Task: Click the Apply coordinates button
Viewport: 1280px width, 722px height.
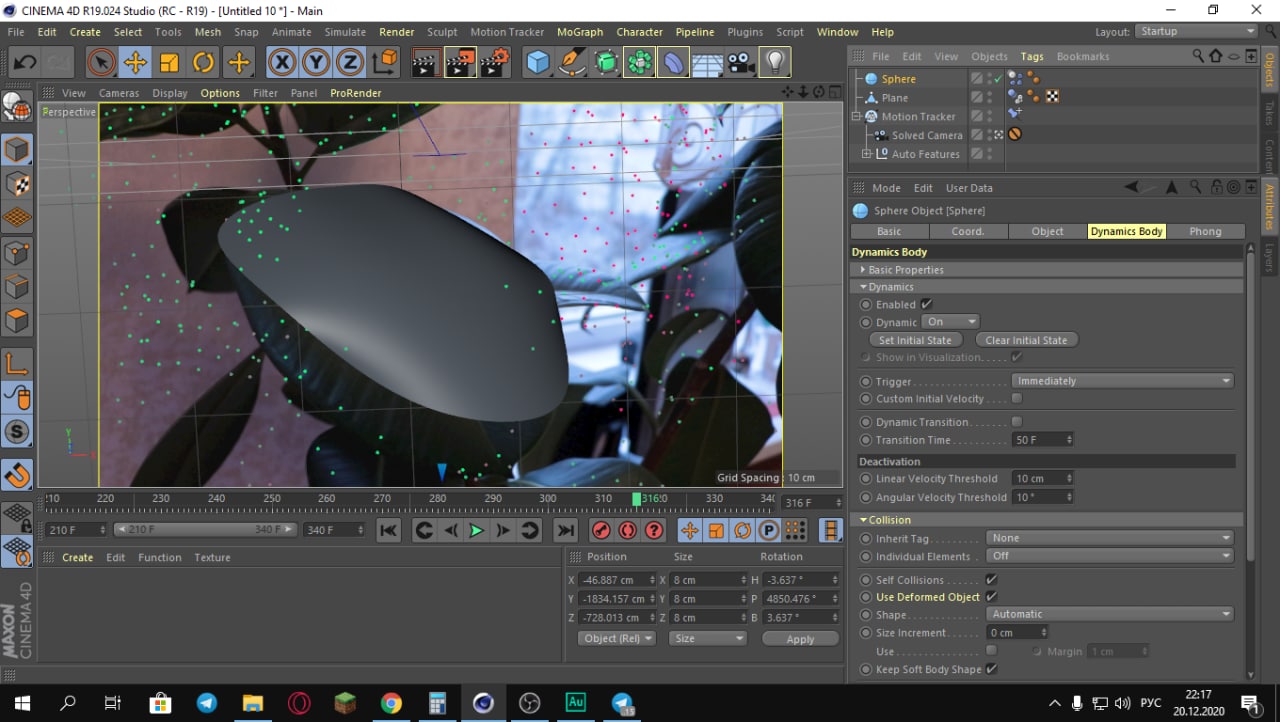Action: click(x=800, y=639)
